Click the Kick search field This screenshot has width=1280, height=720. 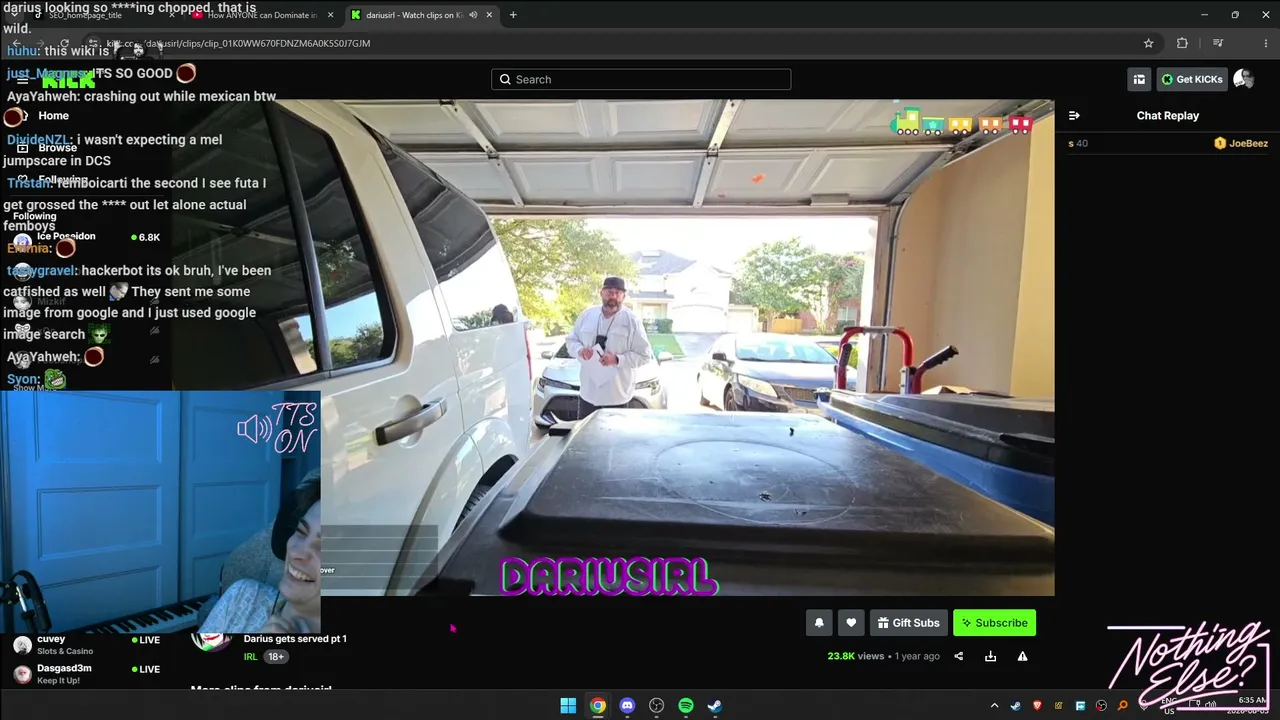[641, 79]
